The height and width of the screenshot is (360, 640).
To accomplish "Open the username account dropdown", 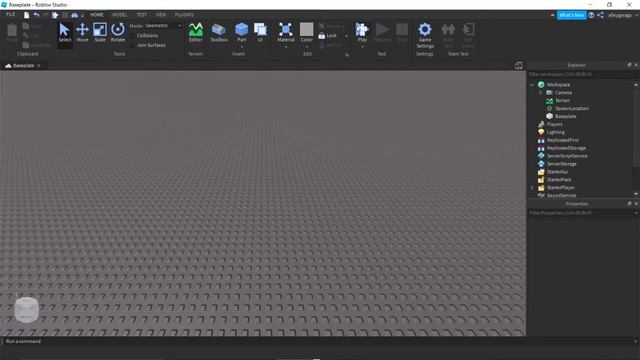I will 623,15.
